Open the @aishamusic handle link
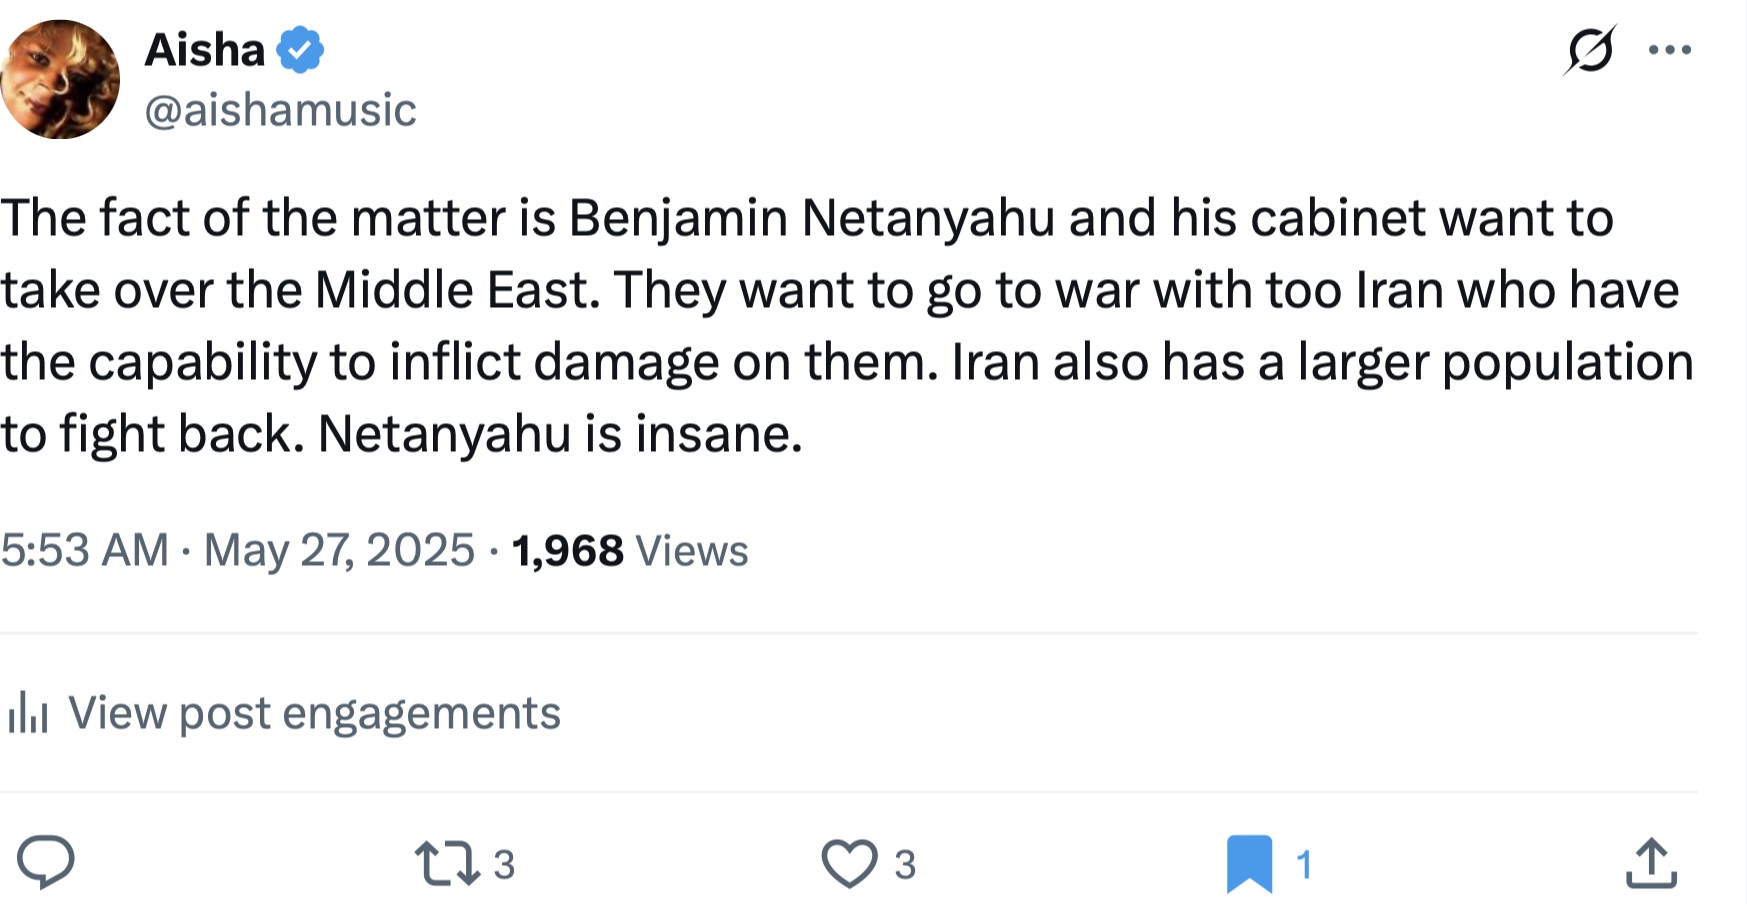The width and height of the screenshot is (1747, 906). tap(280, 110)
